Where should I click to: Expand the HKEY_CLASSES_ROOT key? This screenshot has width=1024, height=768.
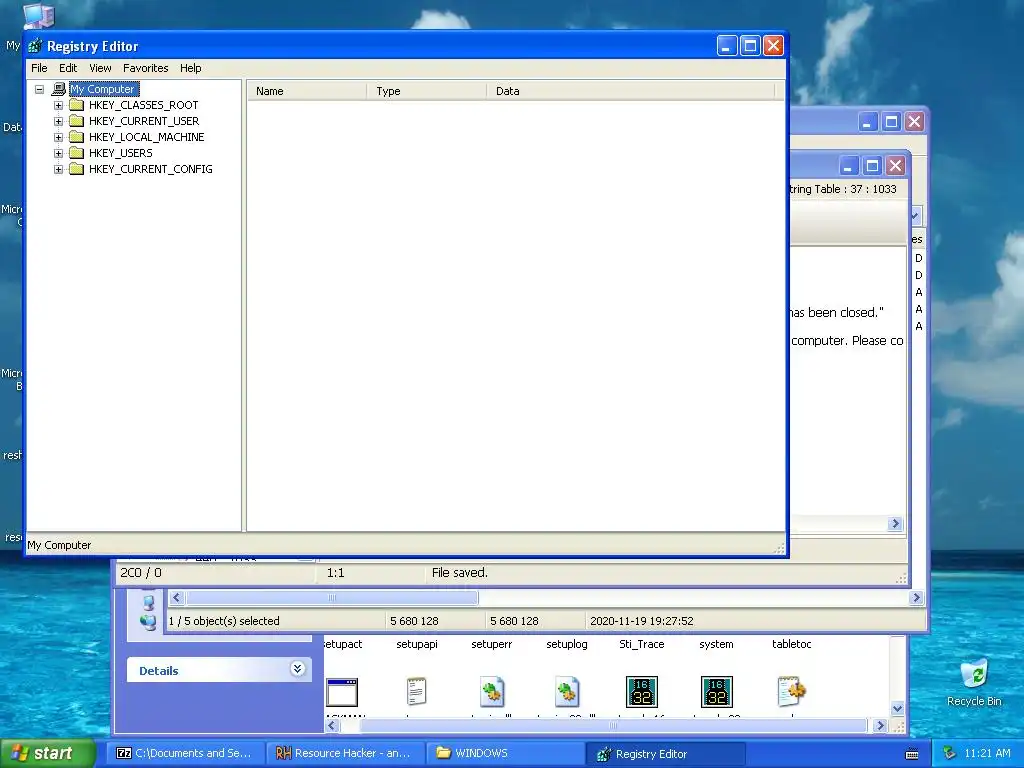58,105
